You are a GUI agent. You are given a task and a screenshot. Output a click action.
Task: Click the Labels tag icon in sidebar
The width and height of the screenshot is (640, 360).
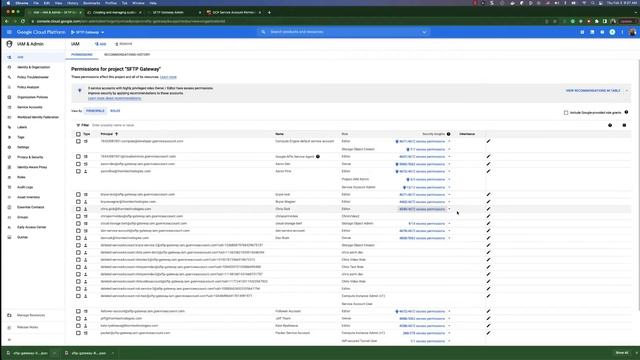tap(9, 127)
